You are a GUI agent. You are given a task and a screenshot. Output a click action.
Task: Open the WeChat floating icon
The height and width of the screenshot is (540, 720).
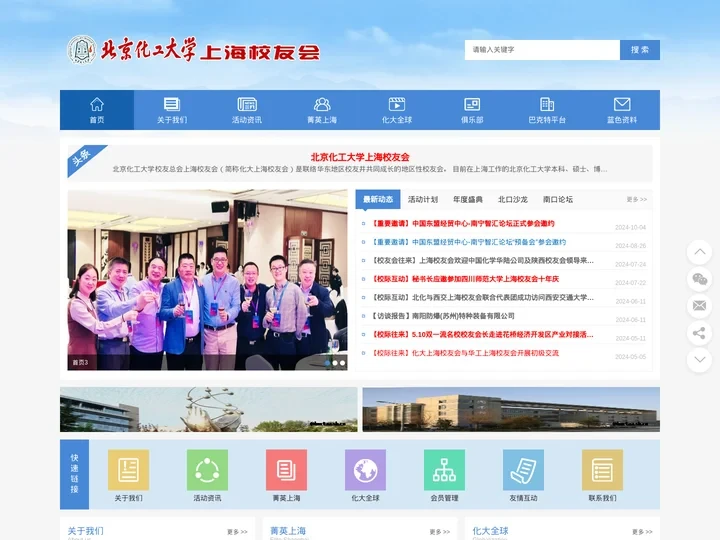(x=699, y=279)
